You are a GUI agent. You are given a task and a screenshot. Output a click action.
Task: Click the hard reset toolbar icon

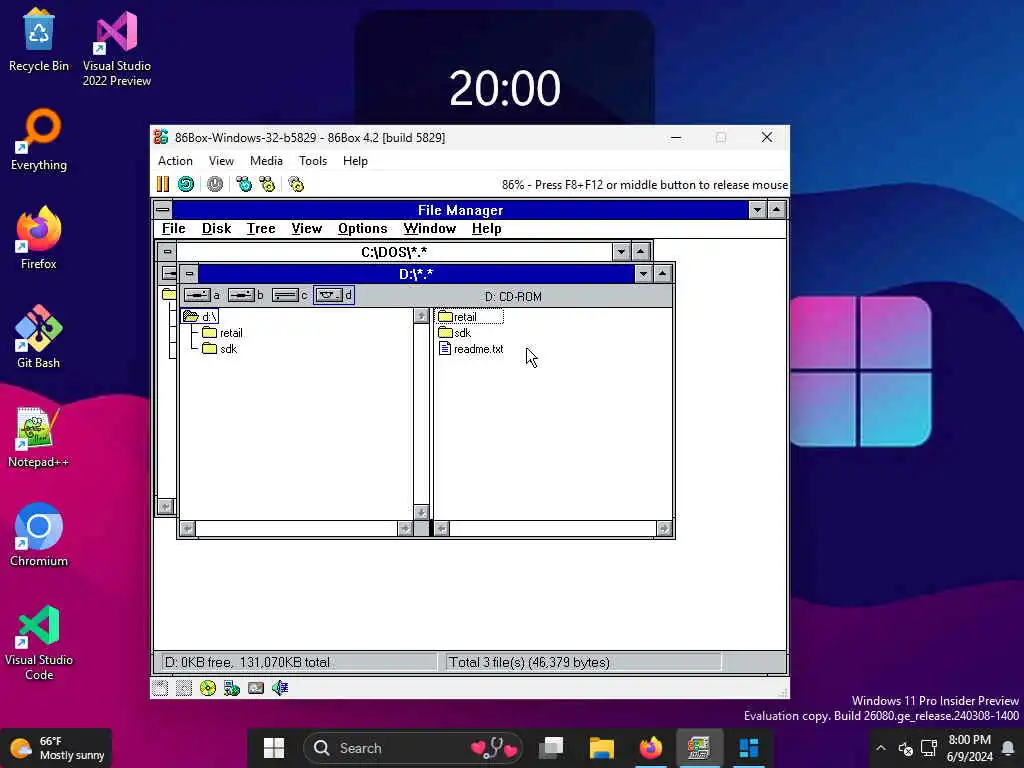tap(186, 184)
